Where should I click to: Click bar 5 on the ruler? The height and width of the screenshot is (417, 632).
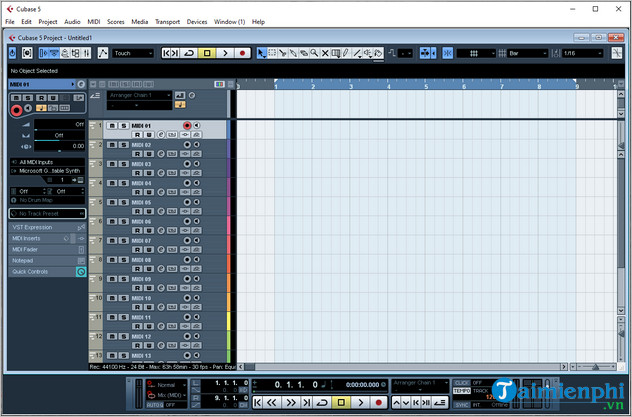pos(426,86)
